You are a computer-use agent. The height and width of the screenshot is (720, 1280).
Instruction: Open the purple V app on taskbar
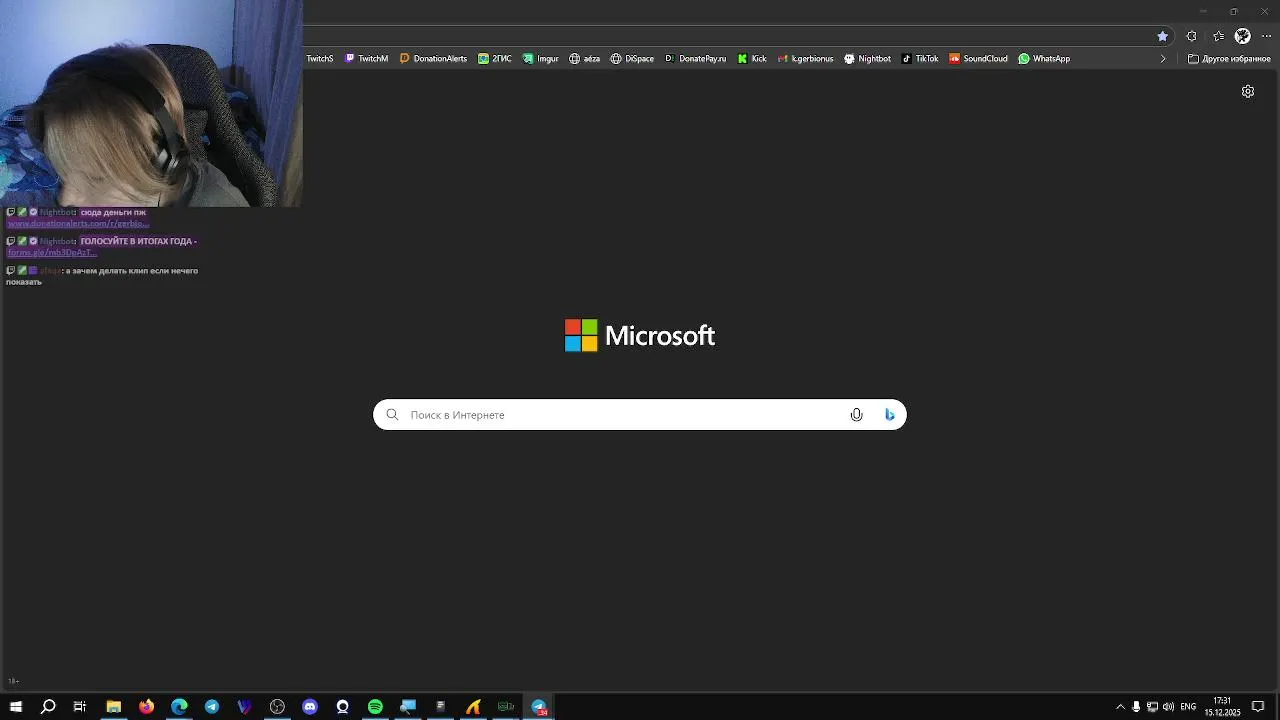[x=244, y=707]
